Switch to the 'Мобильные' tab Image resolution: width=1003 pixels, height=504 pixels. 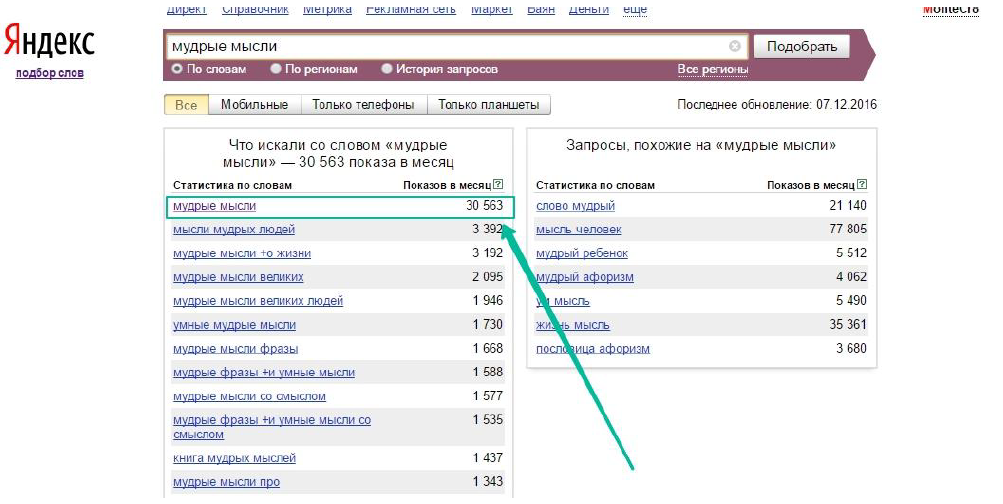tap(254, 105)
